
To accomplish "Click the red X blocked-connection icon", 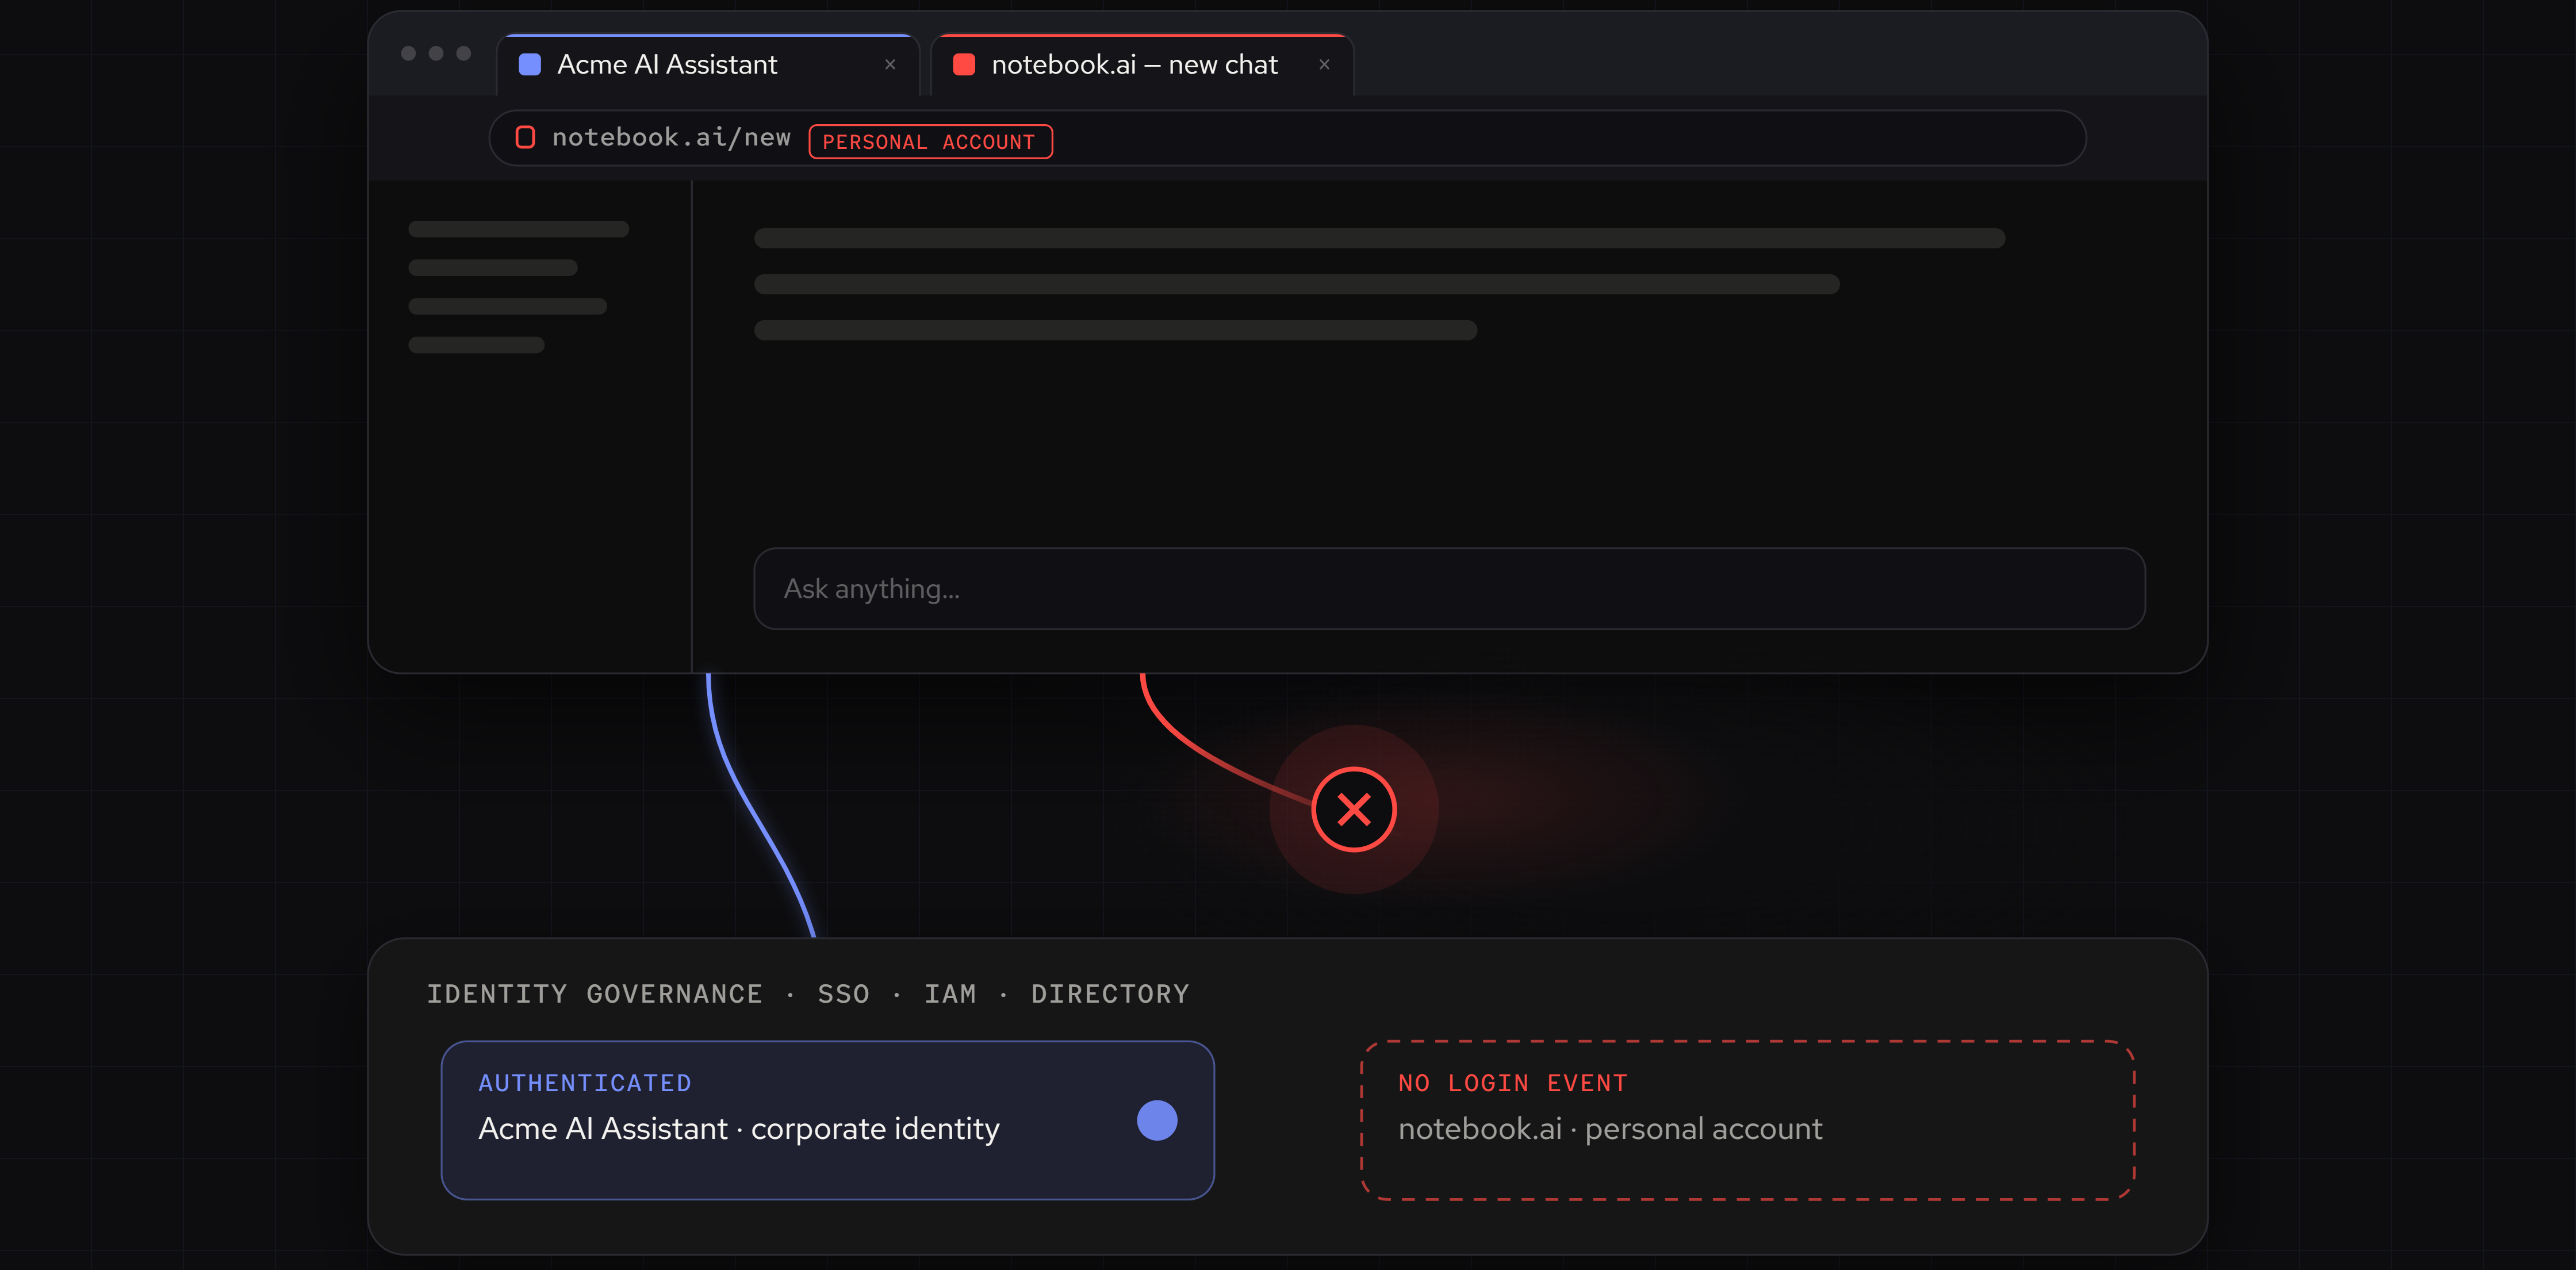I will [1354, 809].
